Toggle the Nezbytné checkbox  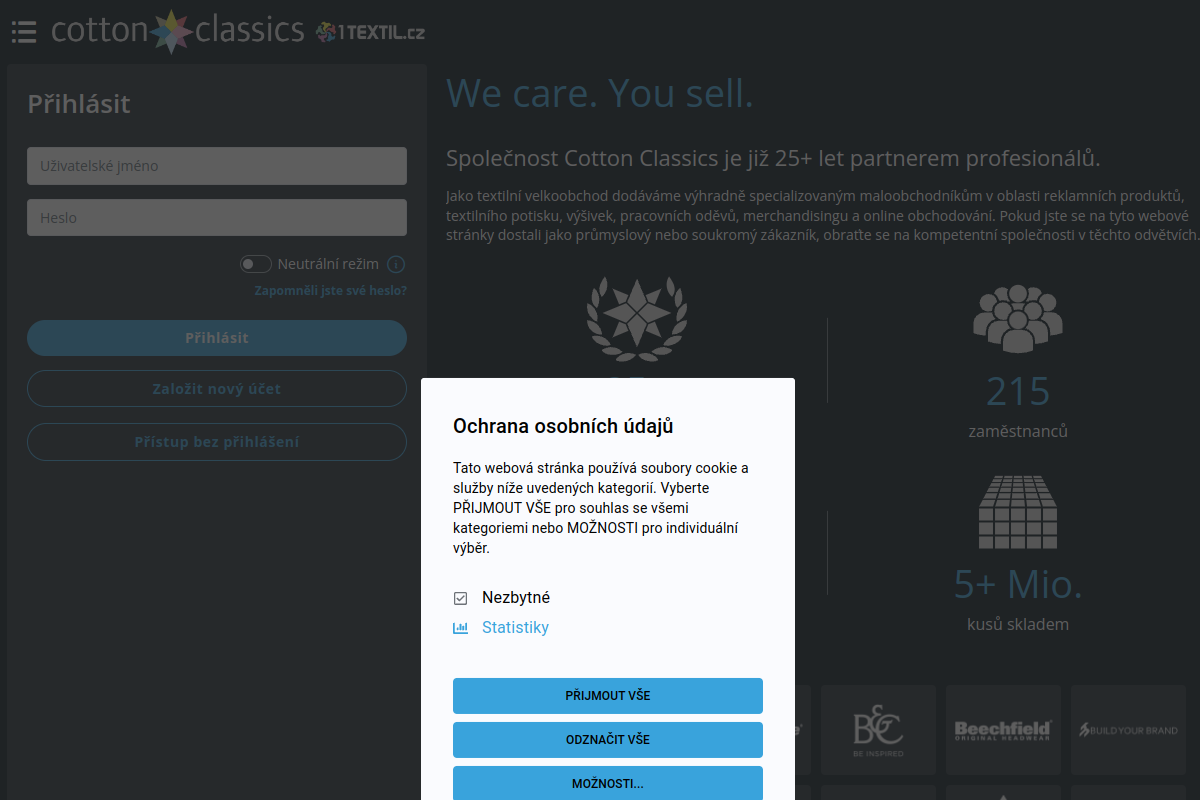(461, 598)
